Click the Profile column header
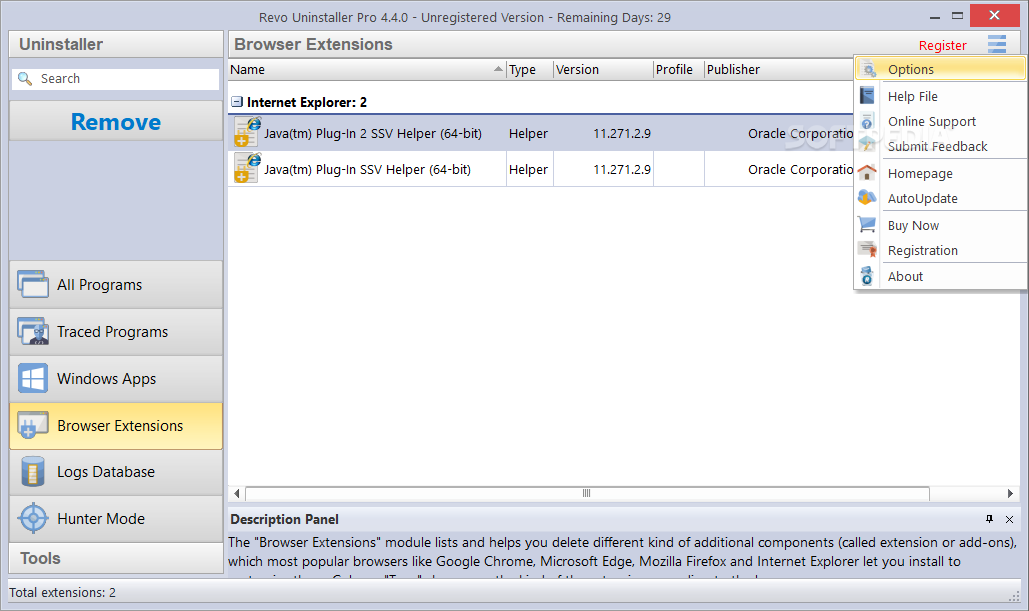Image resolution: width=1029 pixels, height=611 pixels. click(679, 70)
